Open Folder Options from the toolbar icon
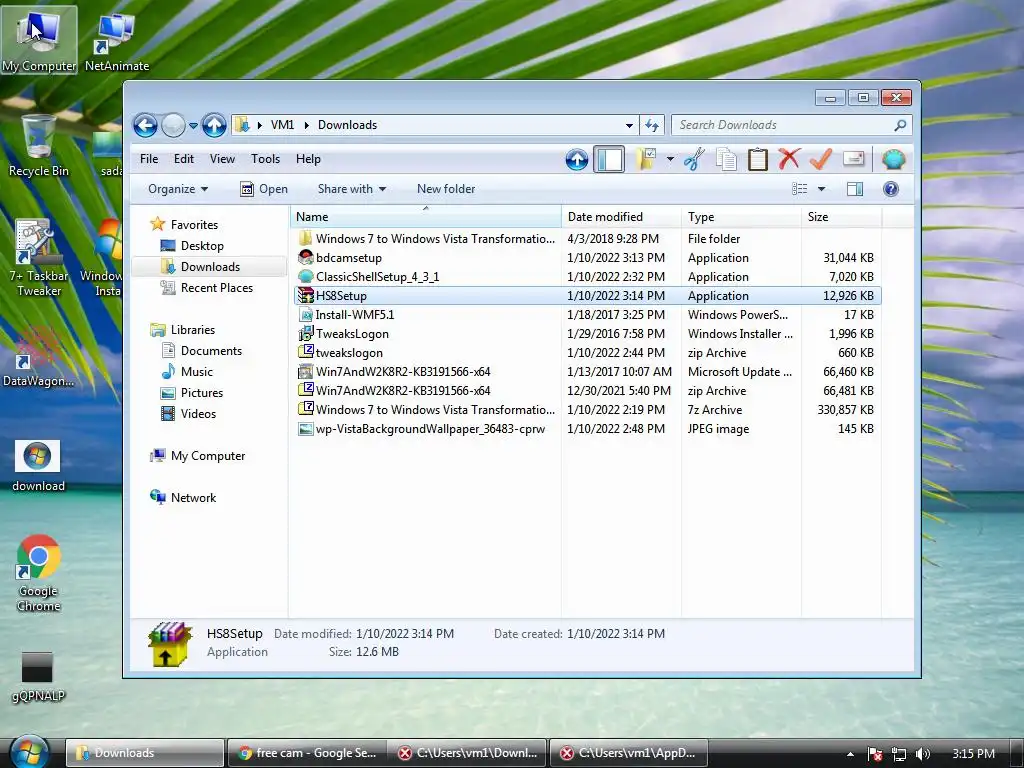 646,159
